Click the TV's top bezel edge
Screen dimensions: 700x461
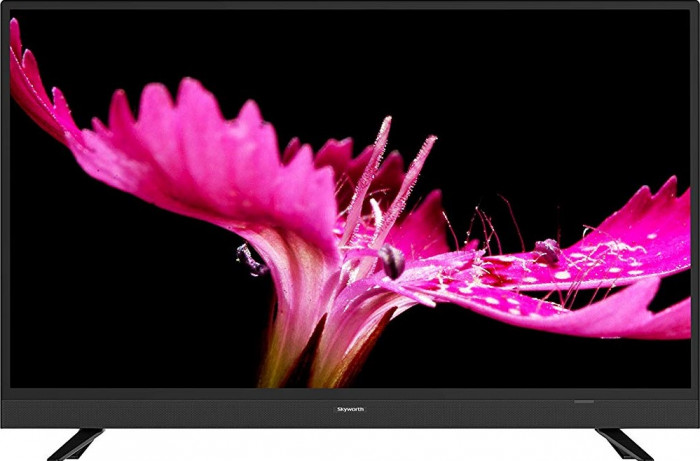coord(350,5)
